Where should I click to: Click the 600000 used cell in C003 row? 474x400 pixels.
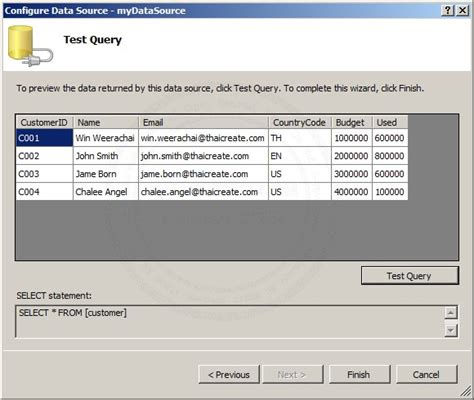pyautogui.click(x=390, y=174)
